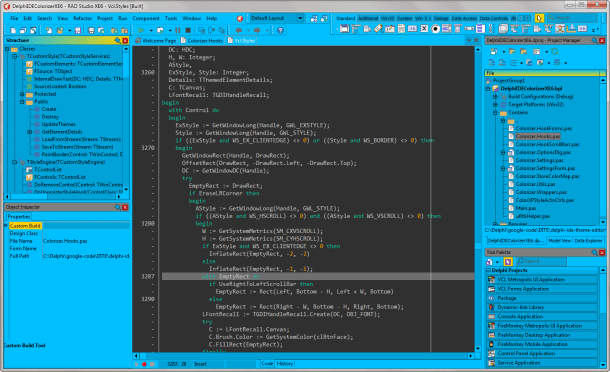Open the File menu
This screenshot has height=372, width=610.
[x=14, y=18]
